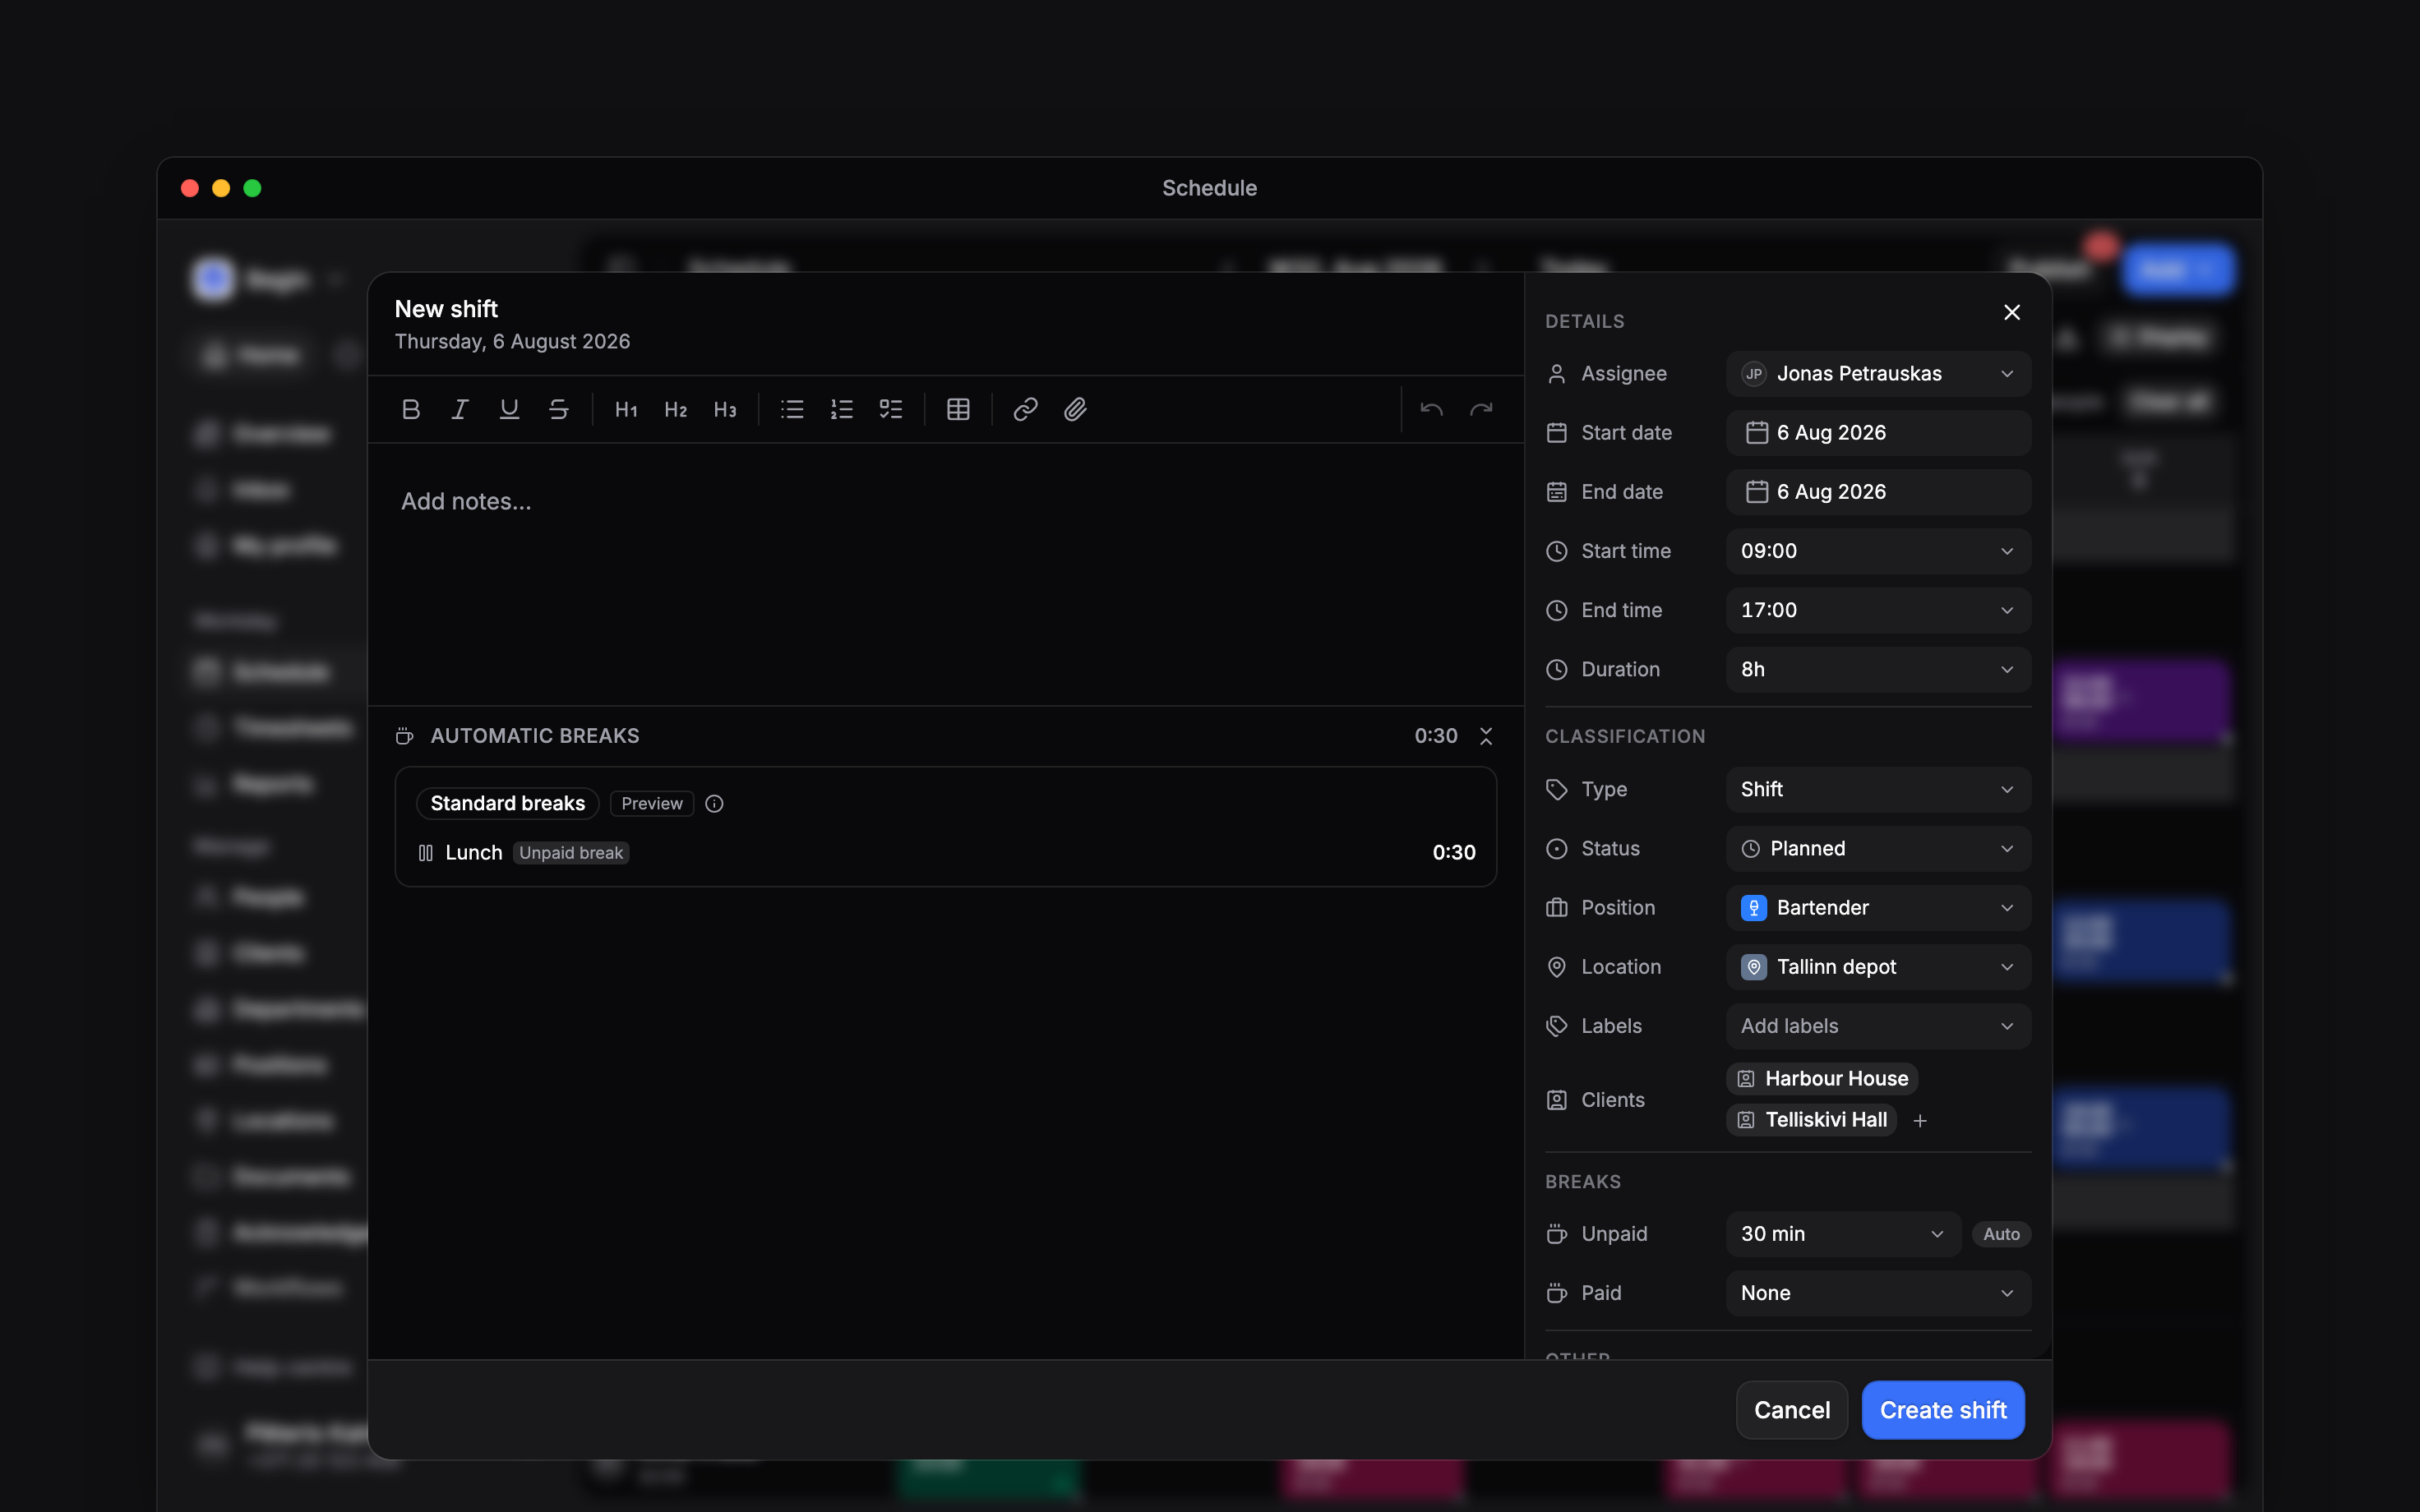The width and height of the screenshot is (2420, 1512).
Task: Open the End time dropdown
Action: point(1878,610)
